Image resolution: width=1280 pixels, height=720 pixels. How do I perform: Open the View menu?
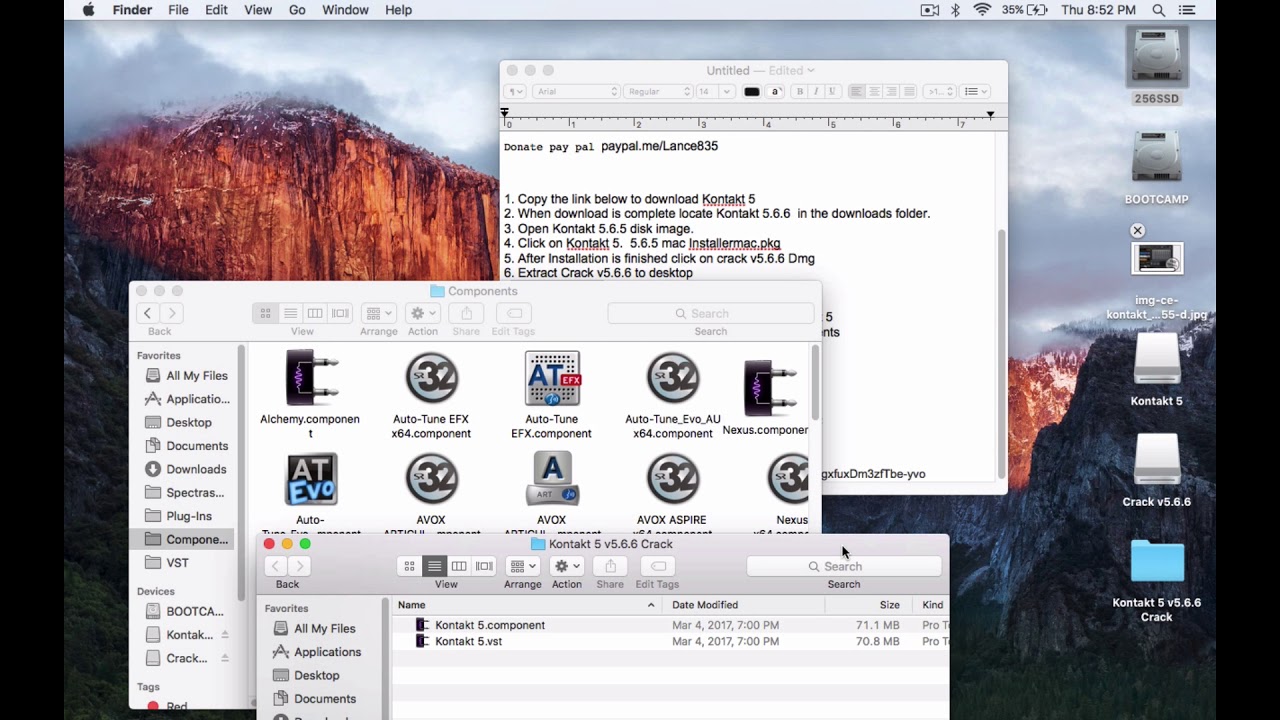click(258, 10)
